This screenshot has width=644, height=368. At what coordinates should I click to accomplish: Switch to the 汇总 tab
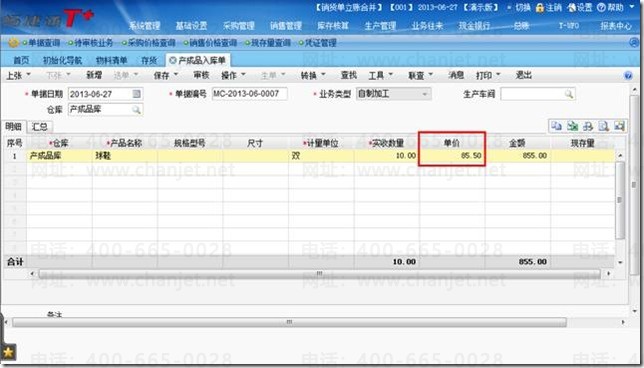(40, 126)
